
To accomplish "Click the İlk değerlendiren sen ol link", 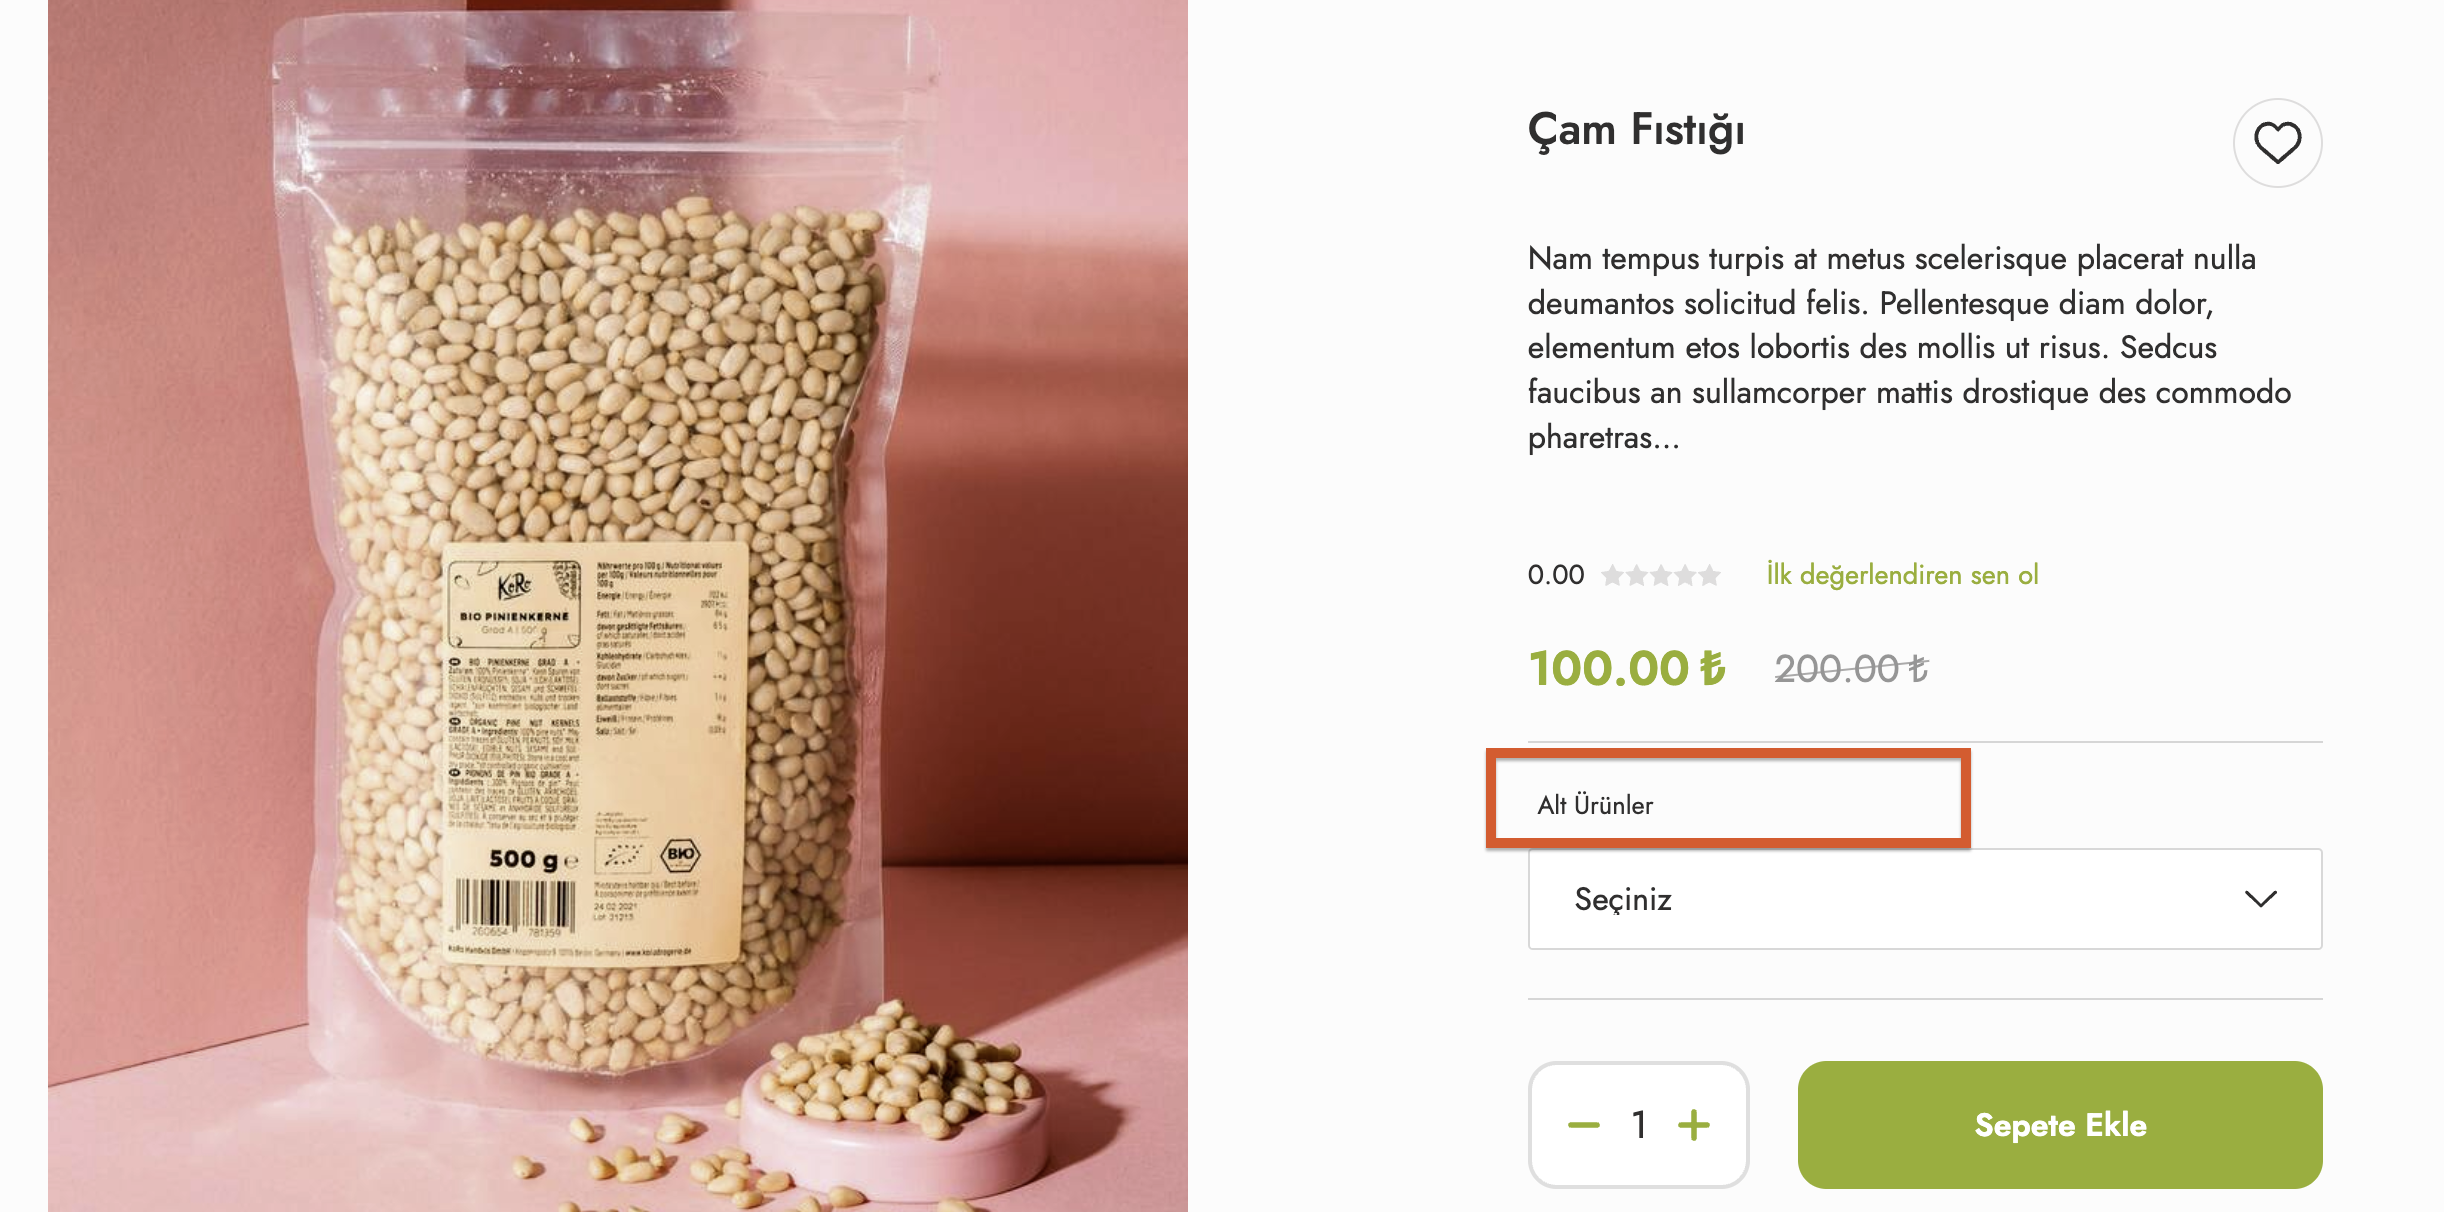I will (x=1902, y=575).
